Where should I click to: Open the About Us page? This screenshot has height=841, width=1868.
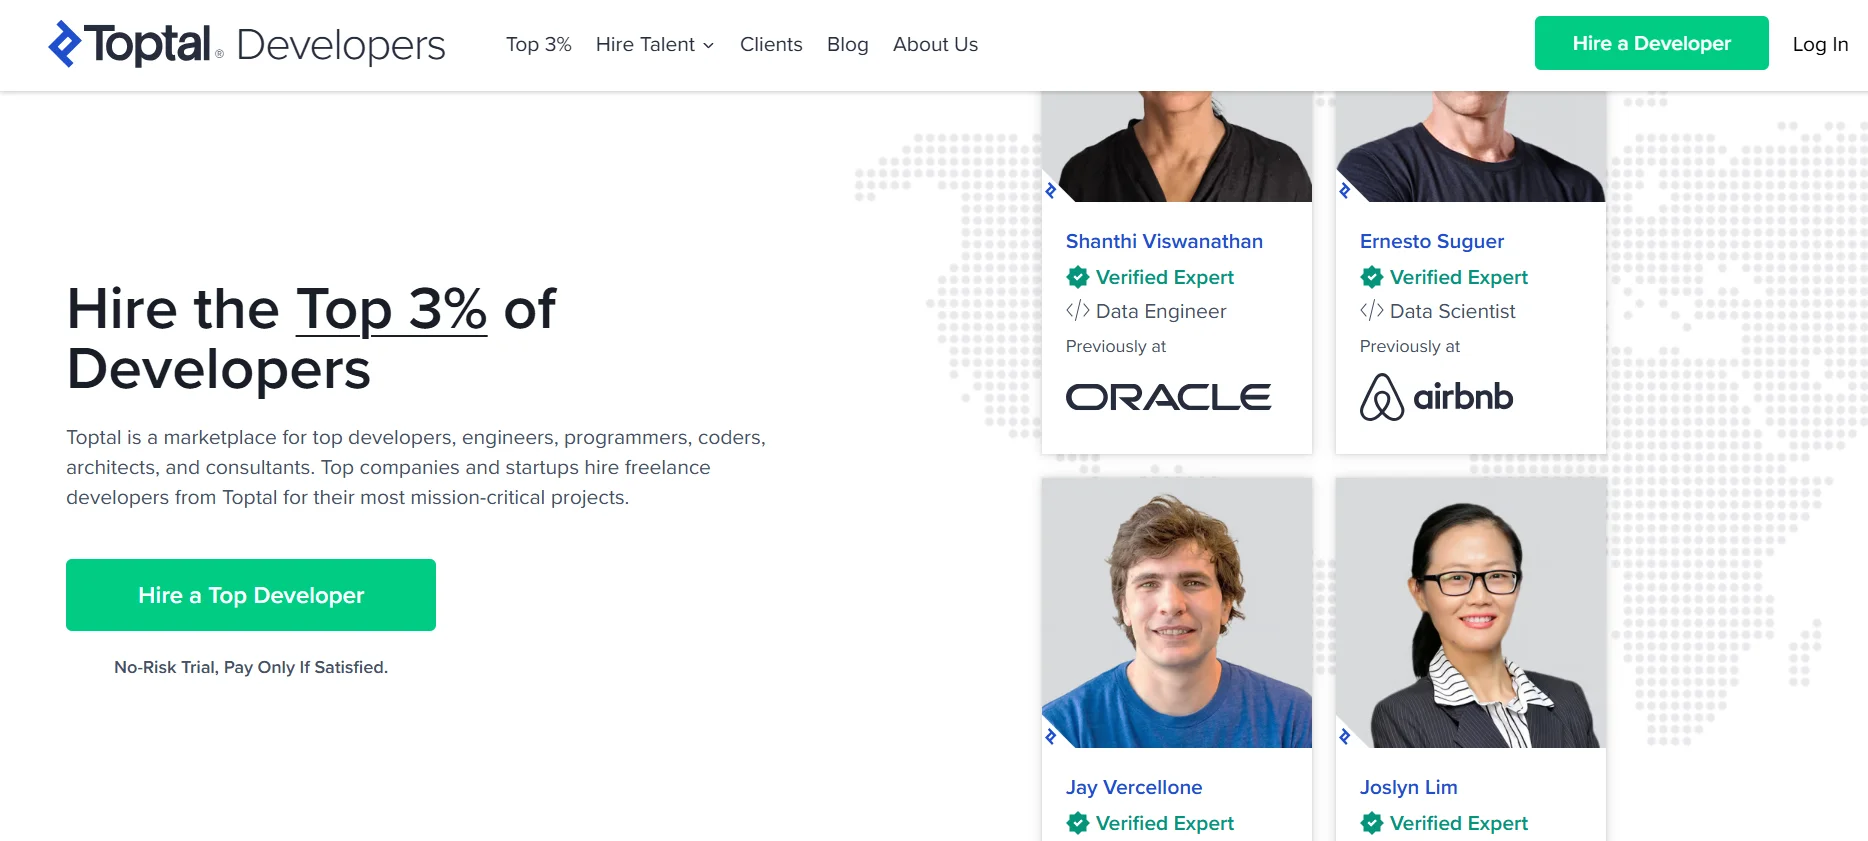pyautogui.click(x=935, y=44)
